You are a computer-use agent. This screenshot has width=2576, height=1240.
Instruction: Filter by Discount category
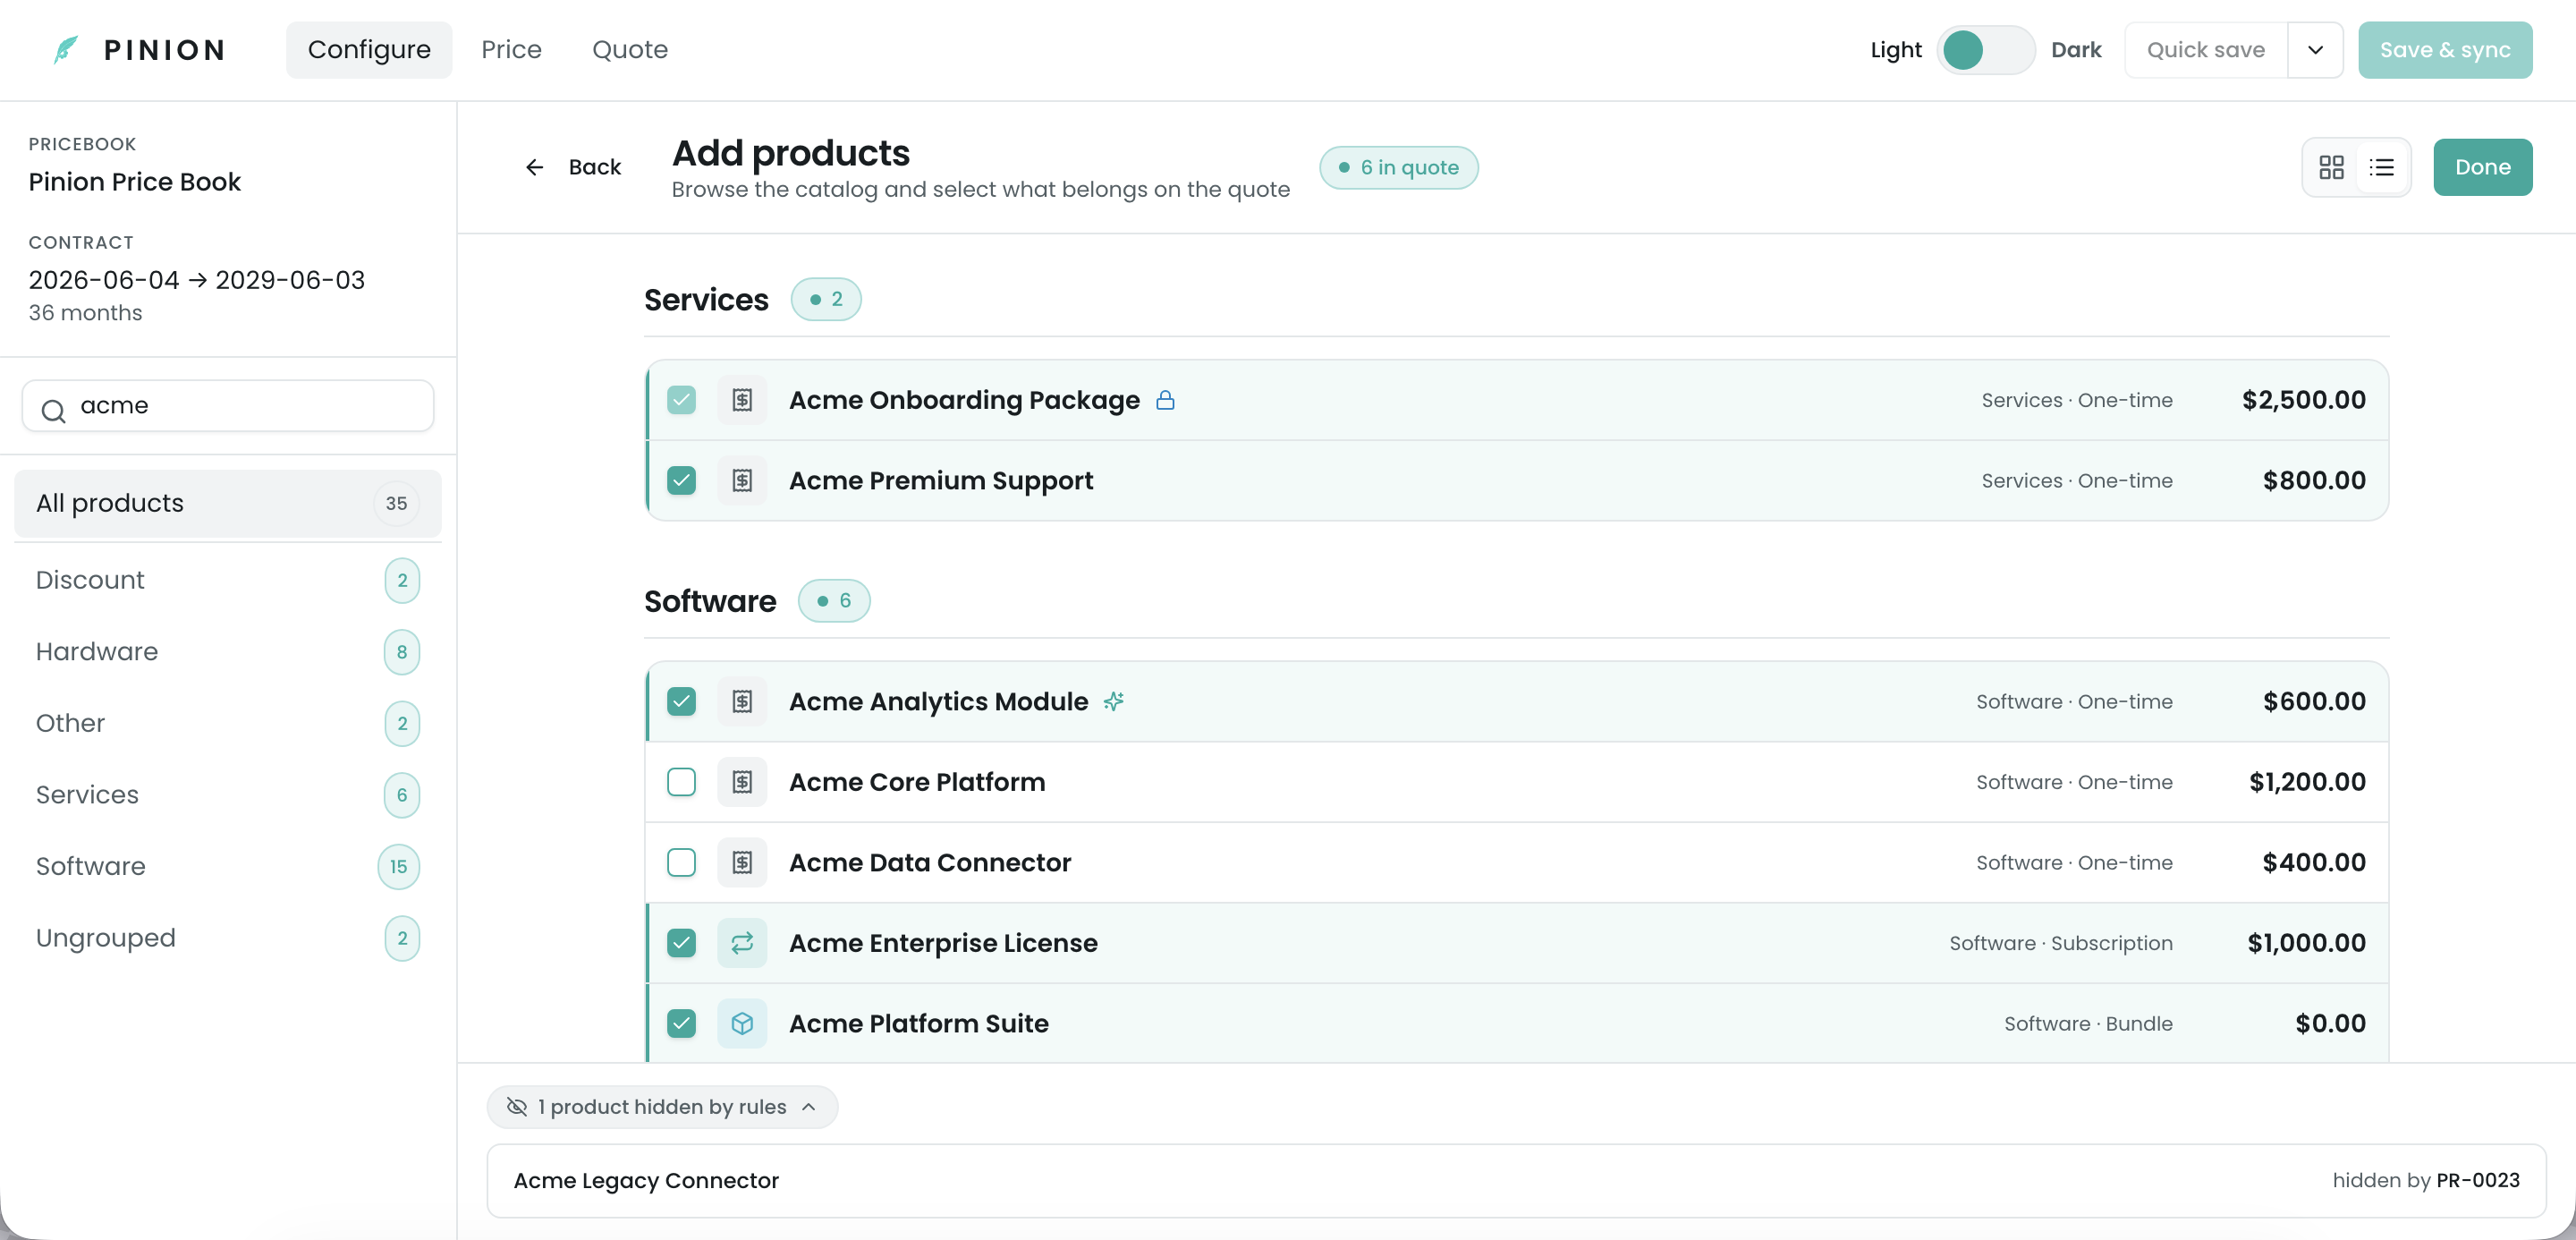[228, 580]
